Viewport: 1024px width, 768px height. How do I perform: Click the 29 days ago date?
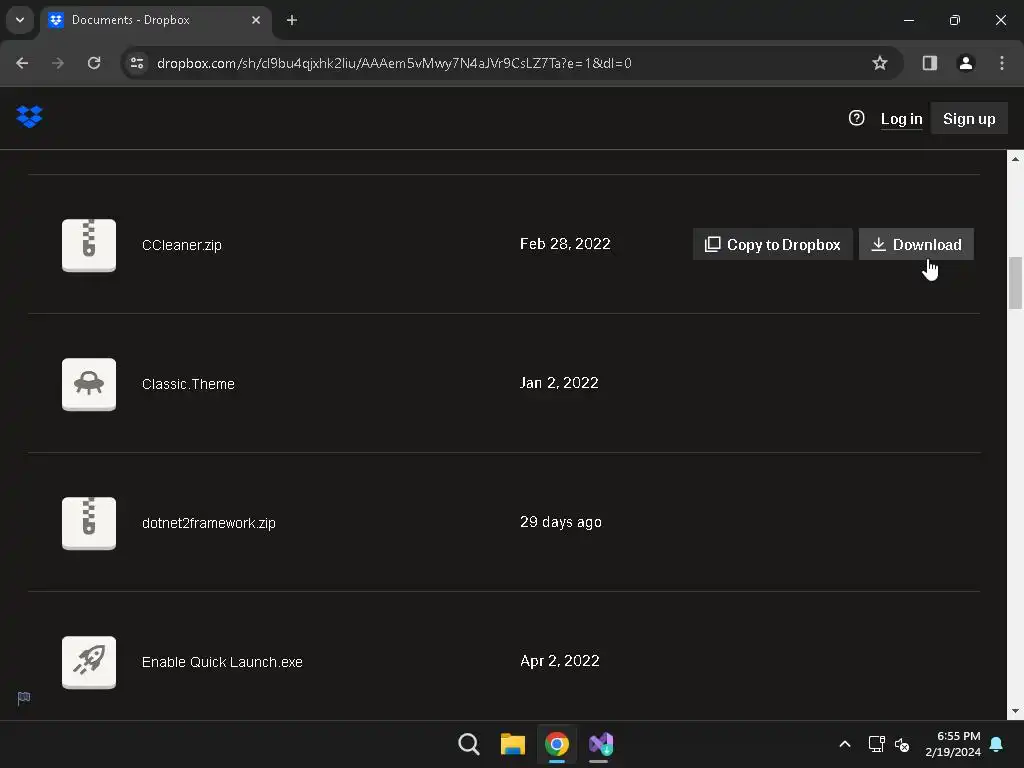coord(560,522)
